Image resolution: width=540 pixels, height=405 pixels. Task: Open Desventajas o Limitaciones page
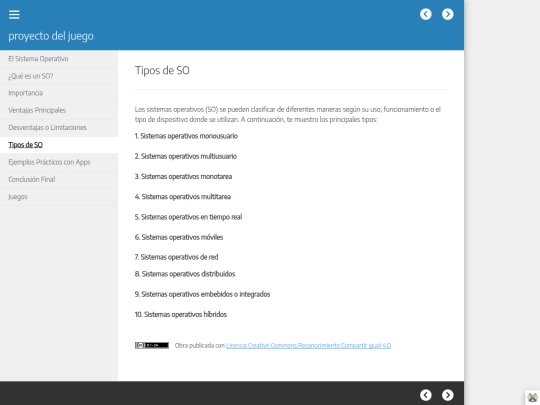59,127
